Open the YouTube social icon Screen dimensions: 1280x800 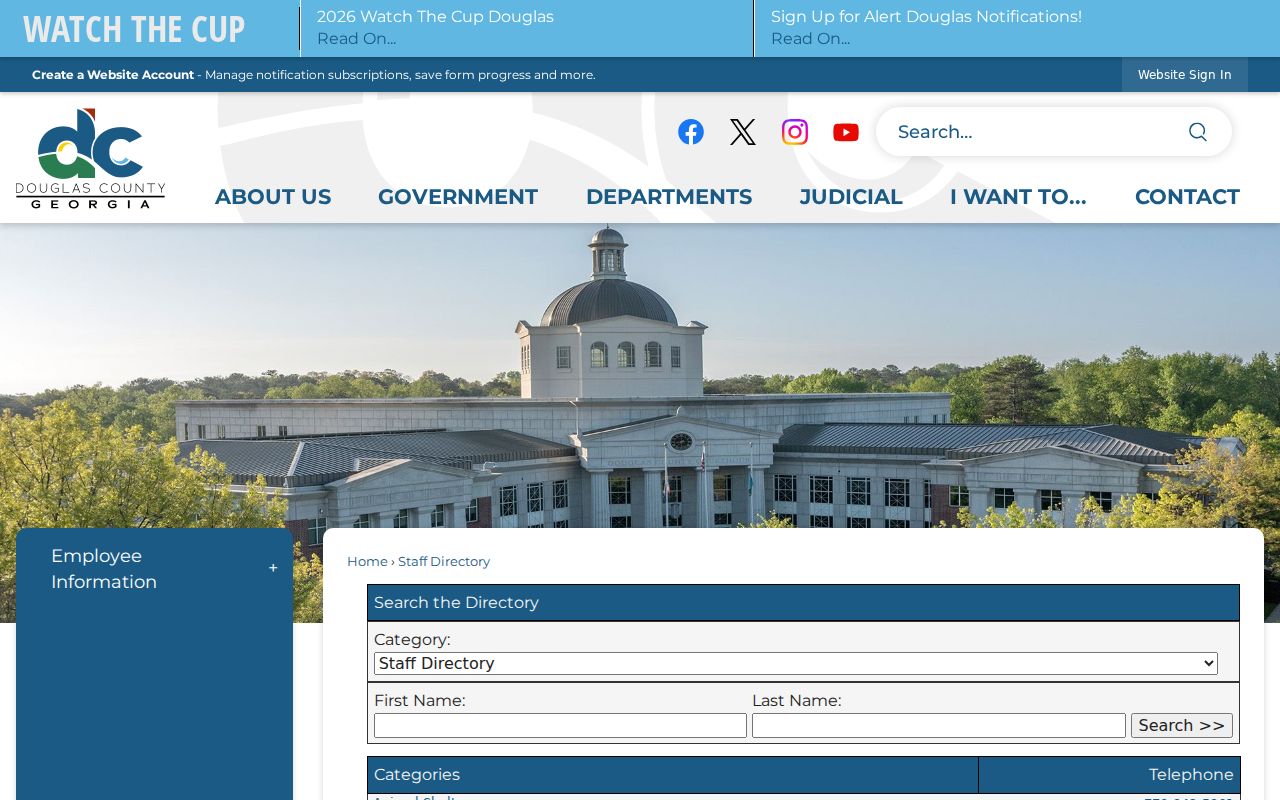846,132
